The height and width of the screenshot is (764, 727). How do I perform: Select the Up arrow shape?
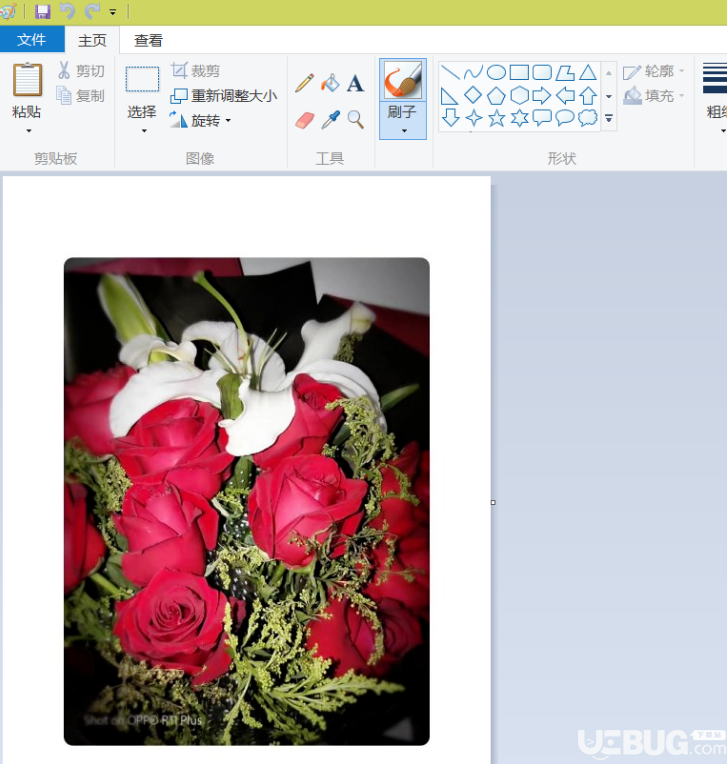point(588,96)
